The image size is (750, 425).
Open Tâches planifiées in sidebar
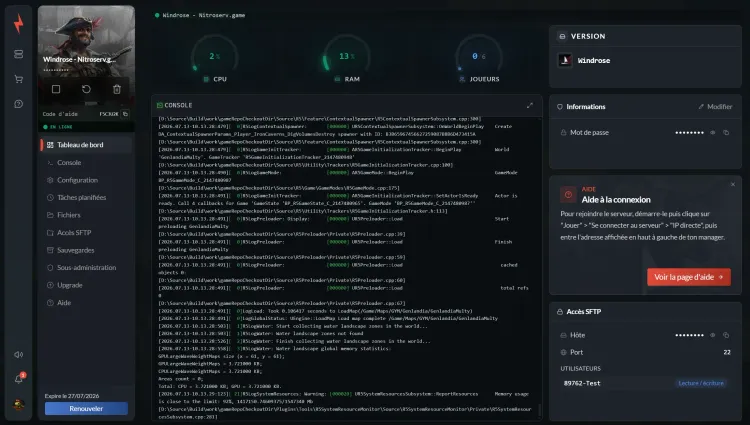[x=86, y=197]
